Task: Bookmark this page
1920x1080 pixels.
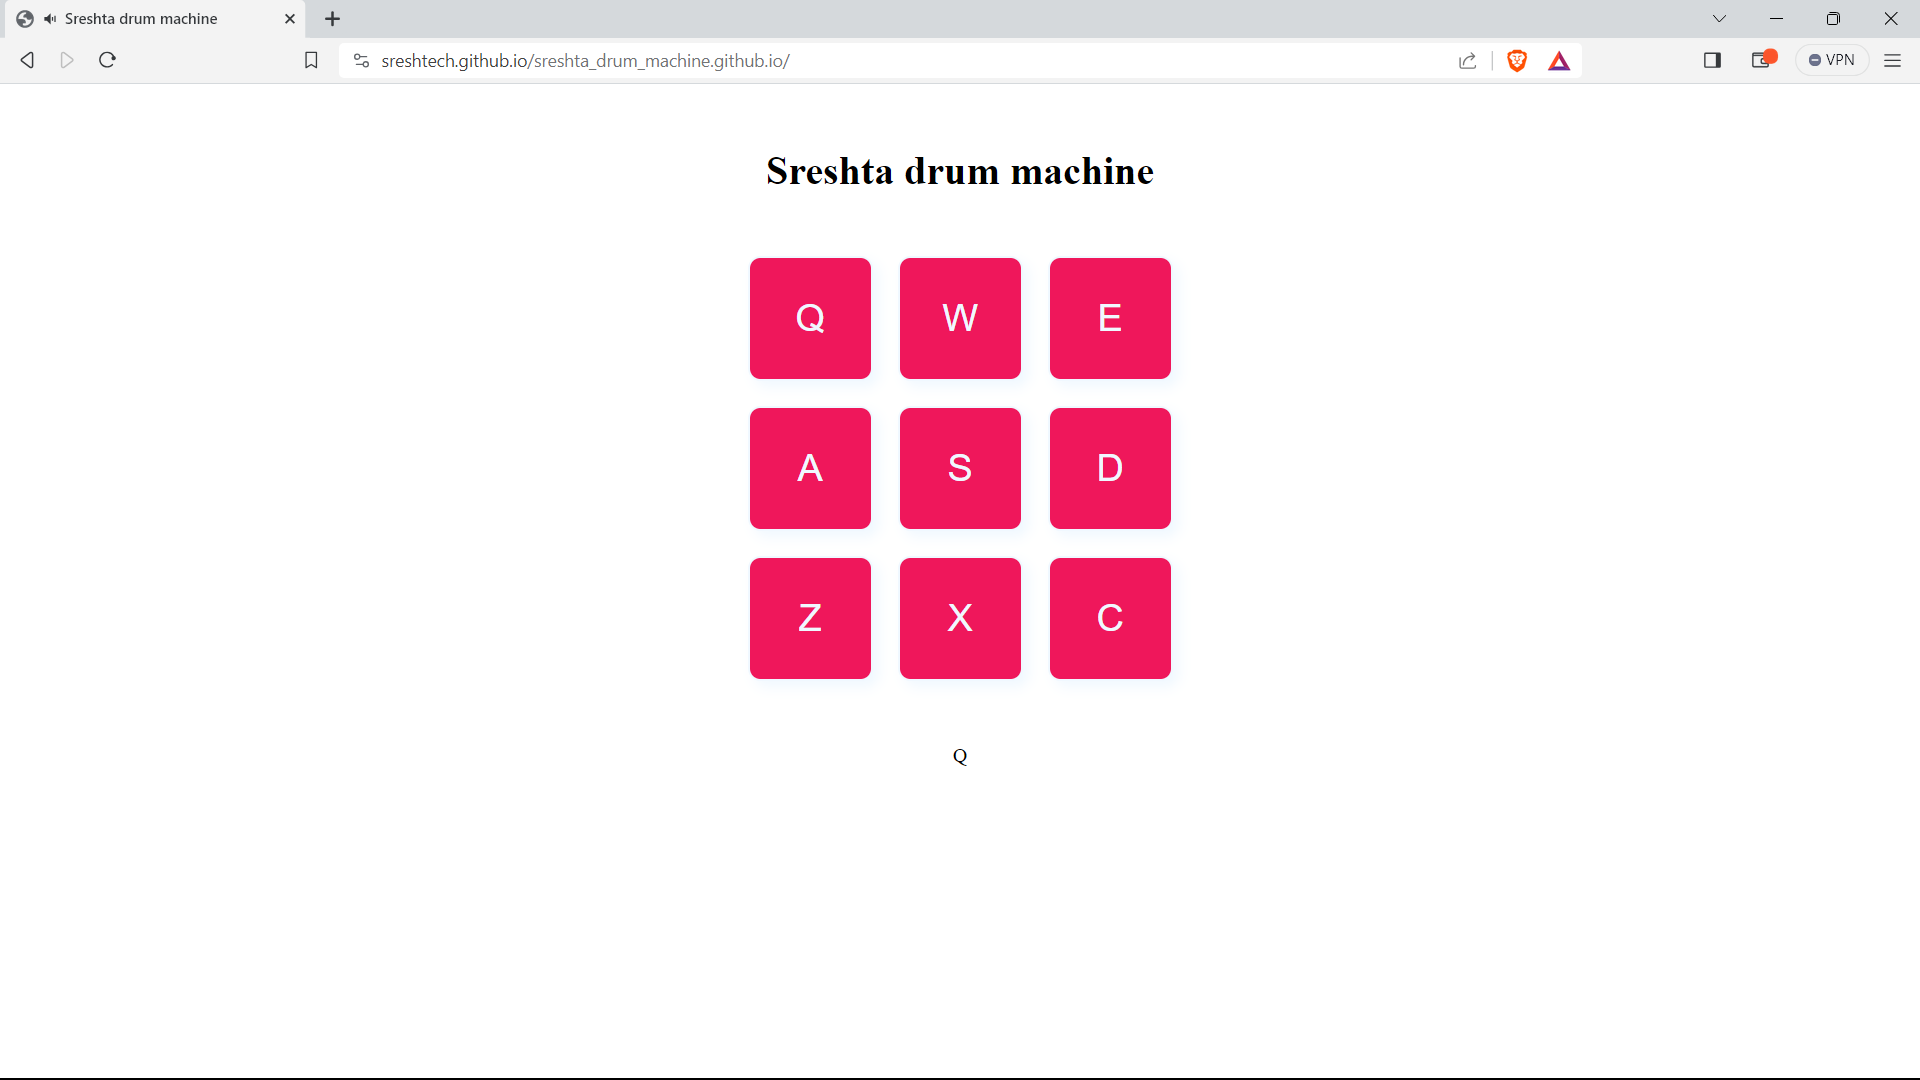Action: 311,60
